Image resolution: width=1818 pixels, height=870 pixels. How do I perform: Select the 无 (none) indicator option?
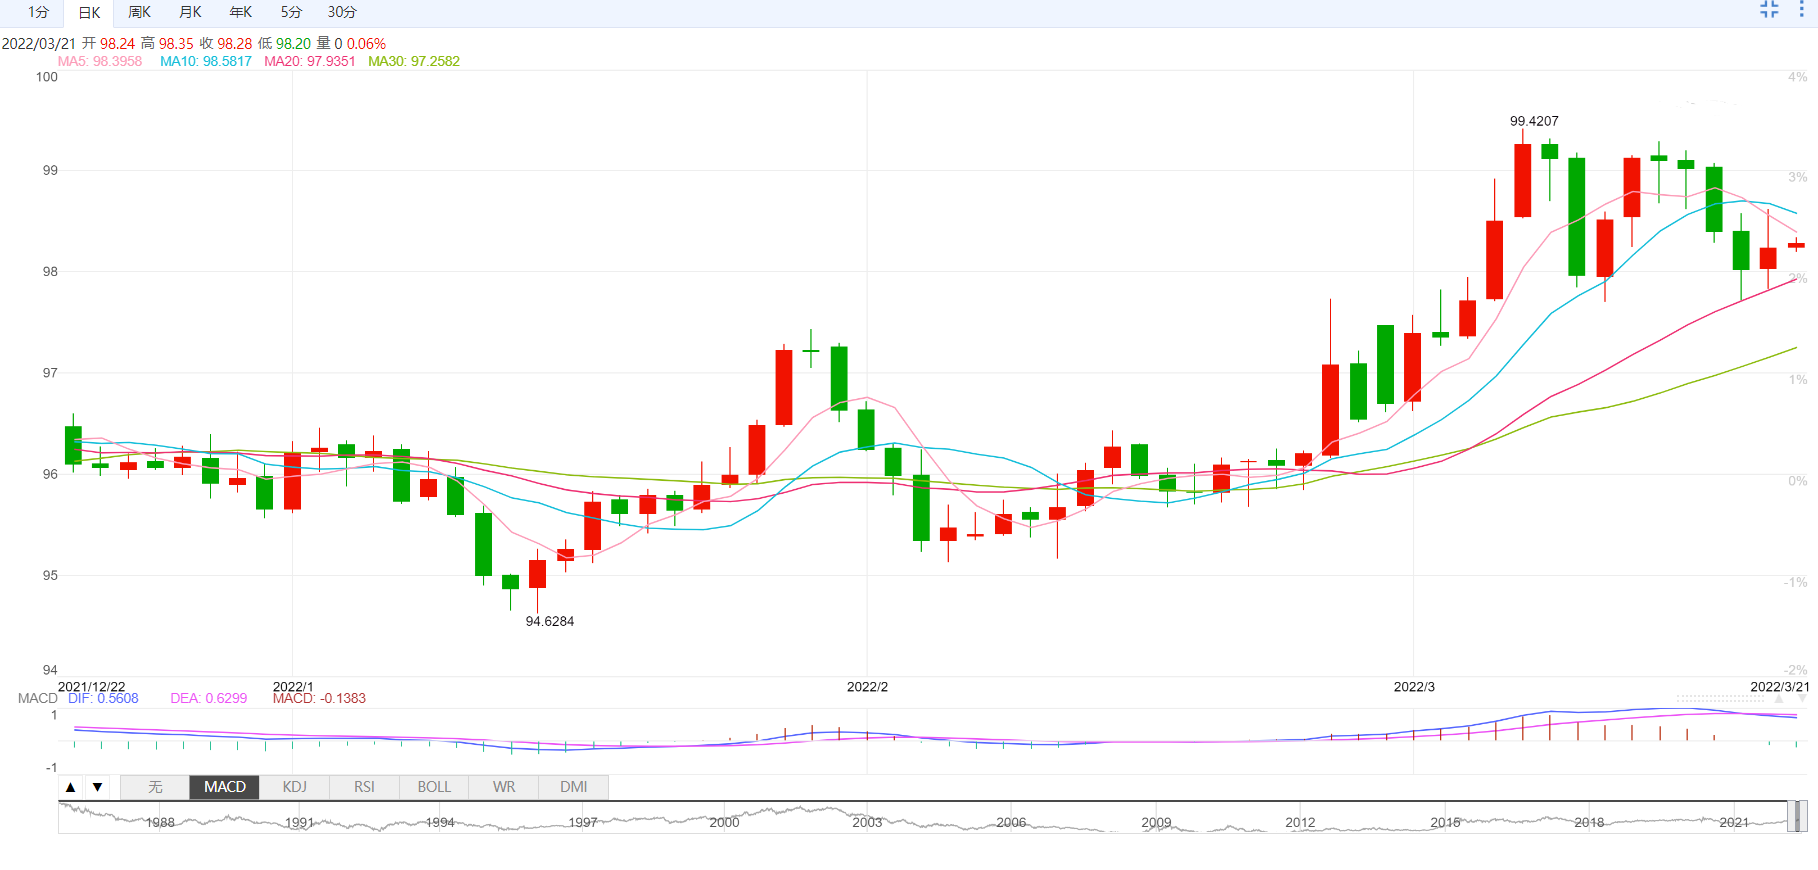(155, 787)
